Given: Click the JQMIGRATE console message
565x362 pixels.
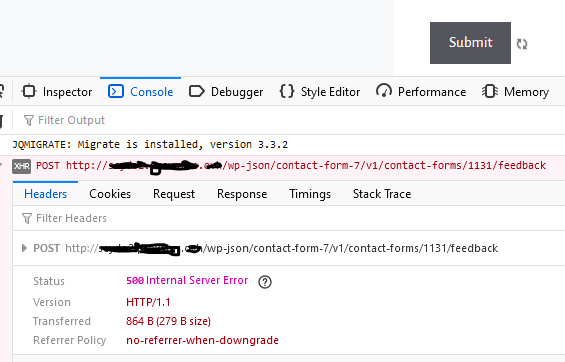Looking at the screenshot, I should 150,145.
